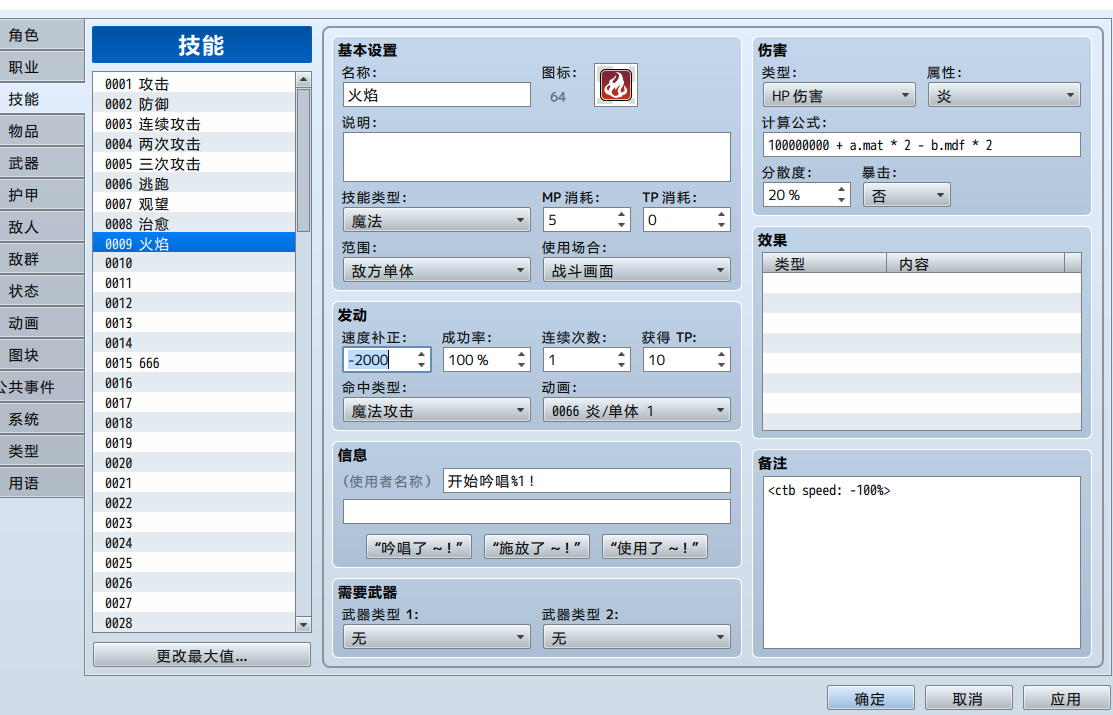The height and width of the screenshot is (715, 1113).
Task: Open the 武器类型 1 dropdown
Action: pos(437,637)
